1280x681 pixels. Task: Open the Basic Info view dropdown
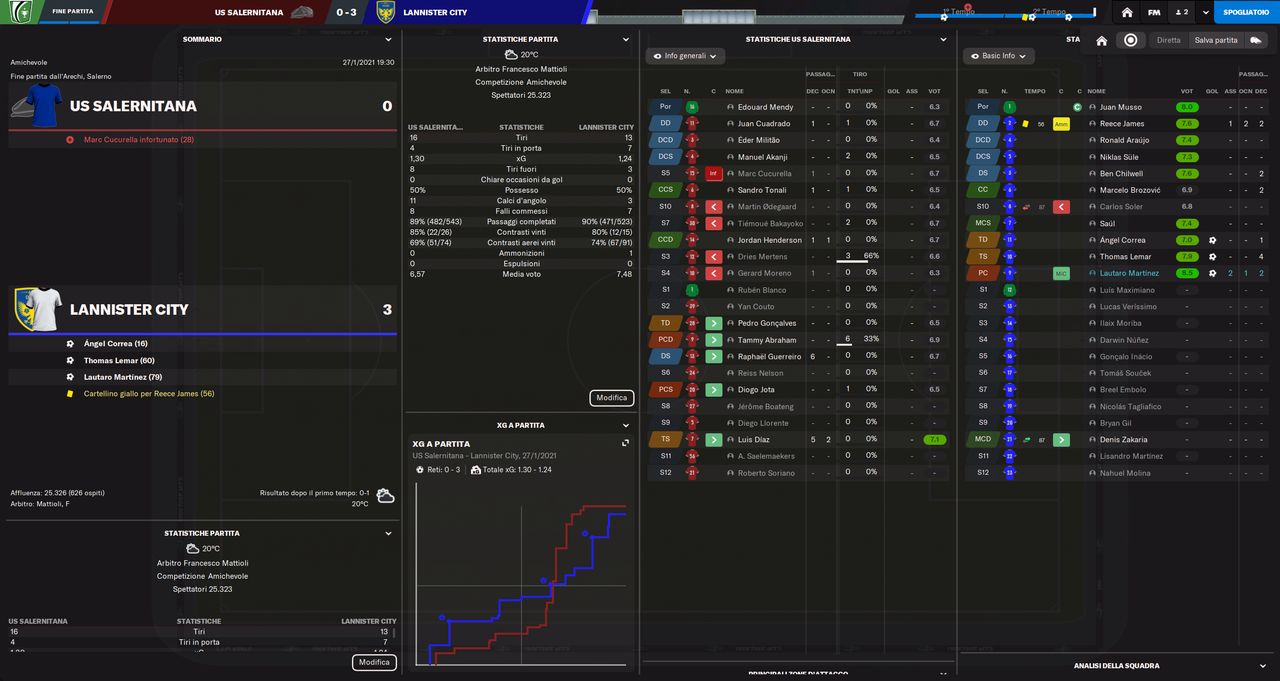(x=999, y=56)
